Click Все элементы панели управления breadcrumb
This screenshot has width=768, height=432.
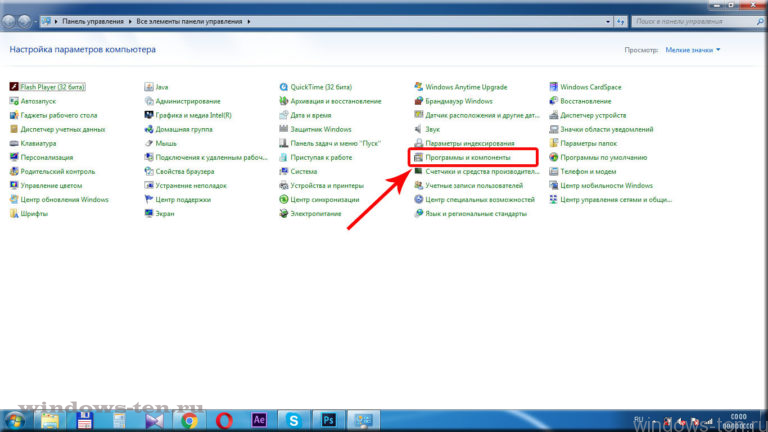[189, 22]
